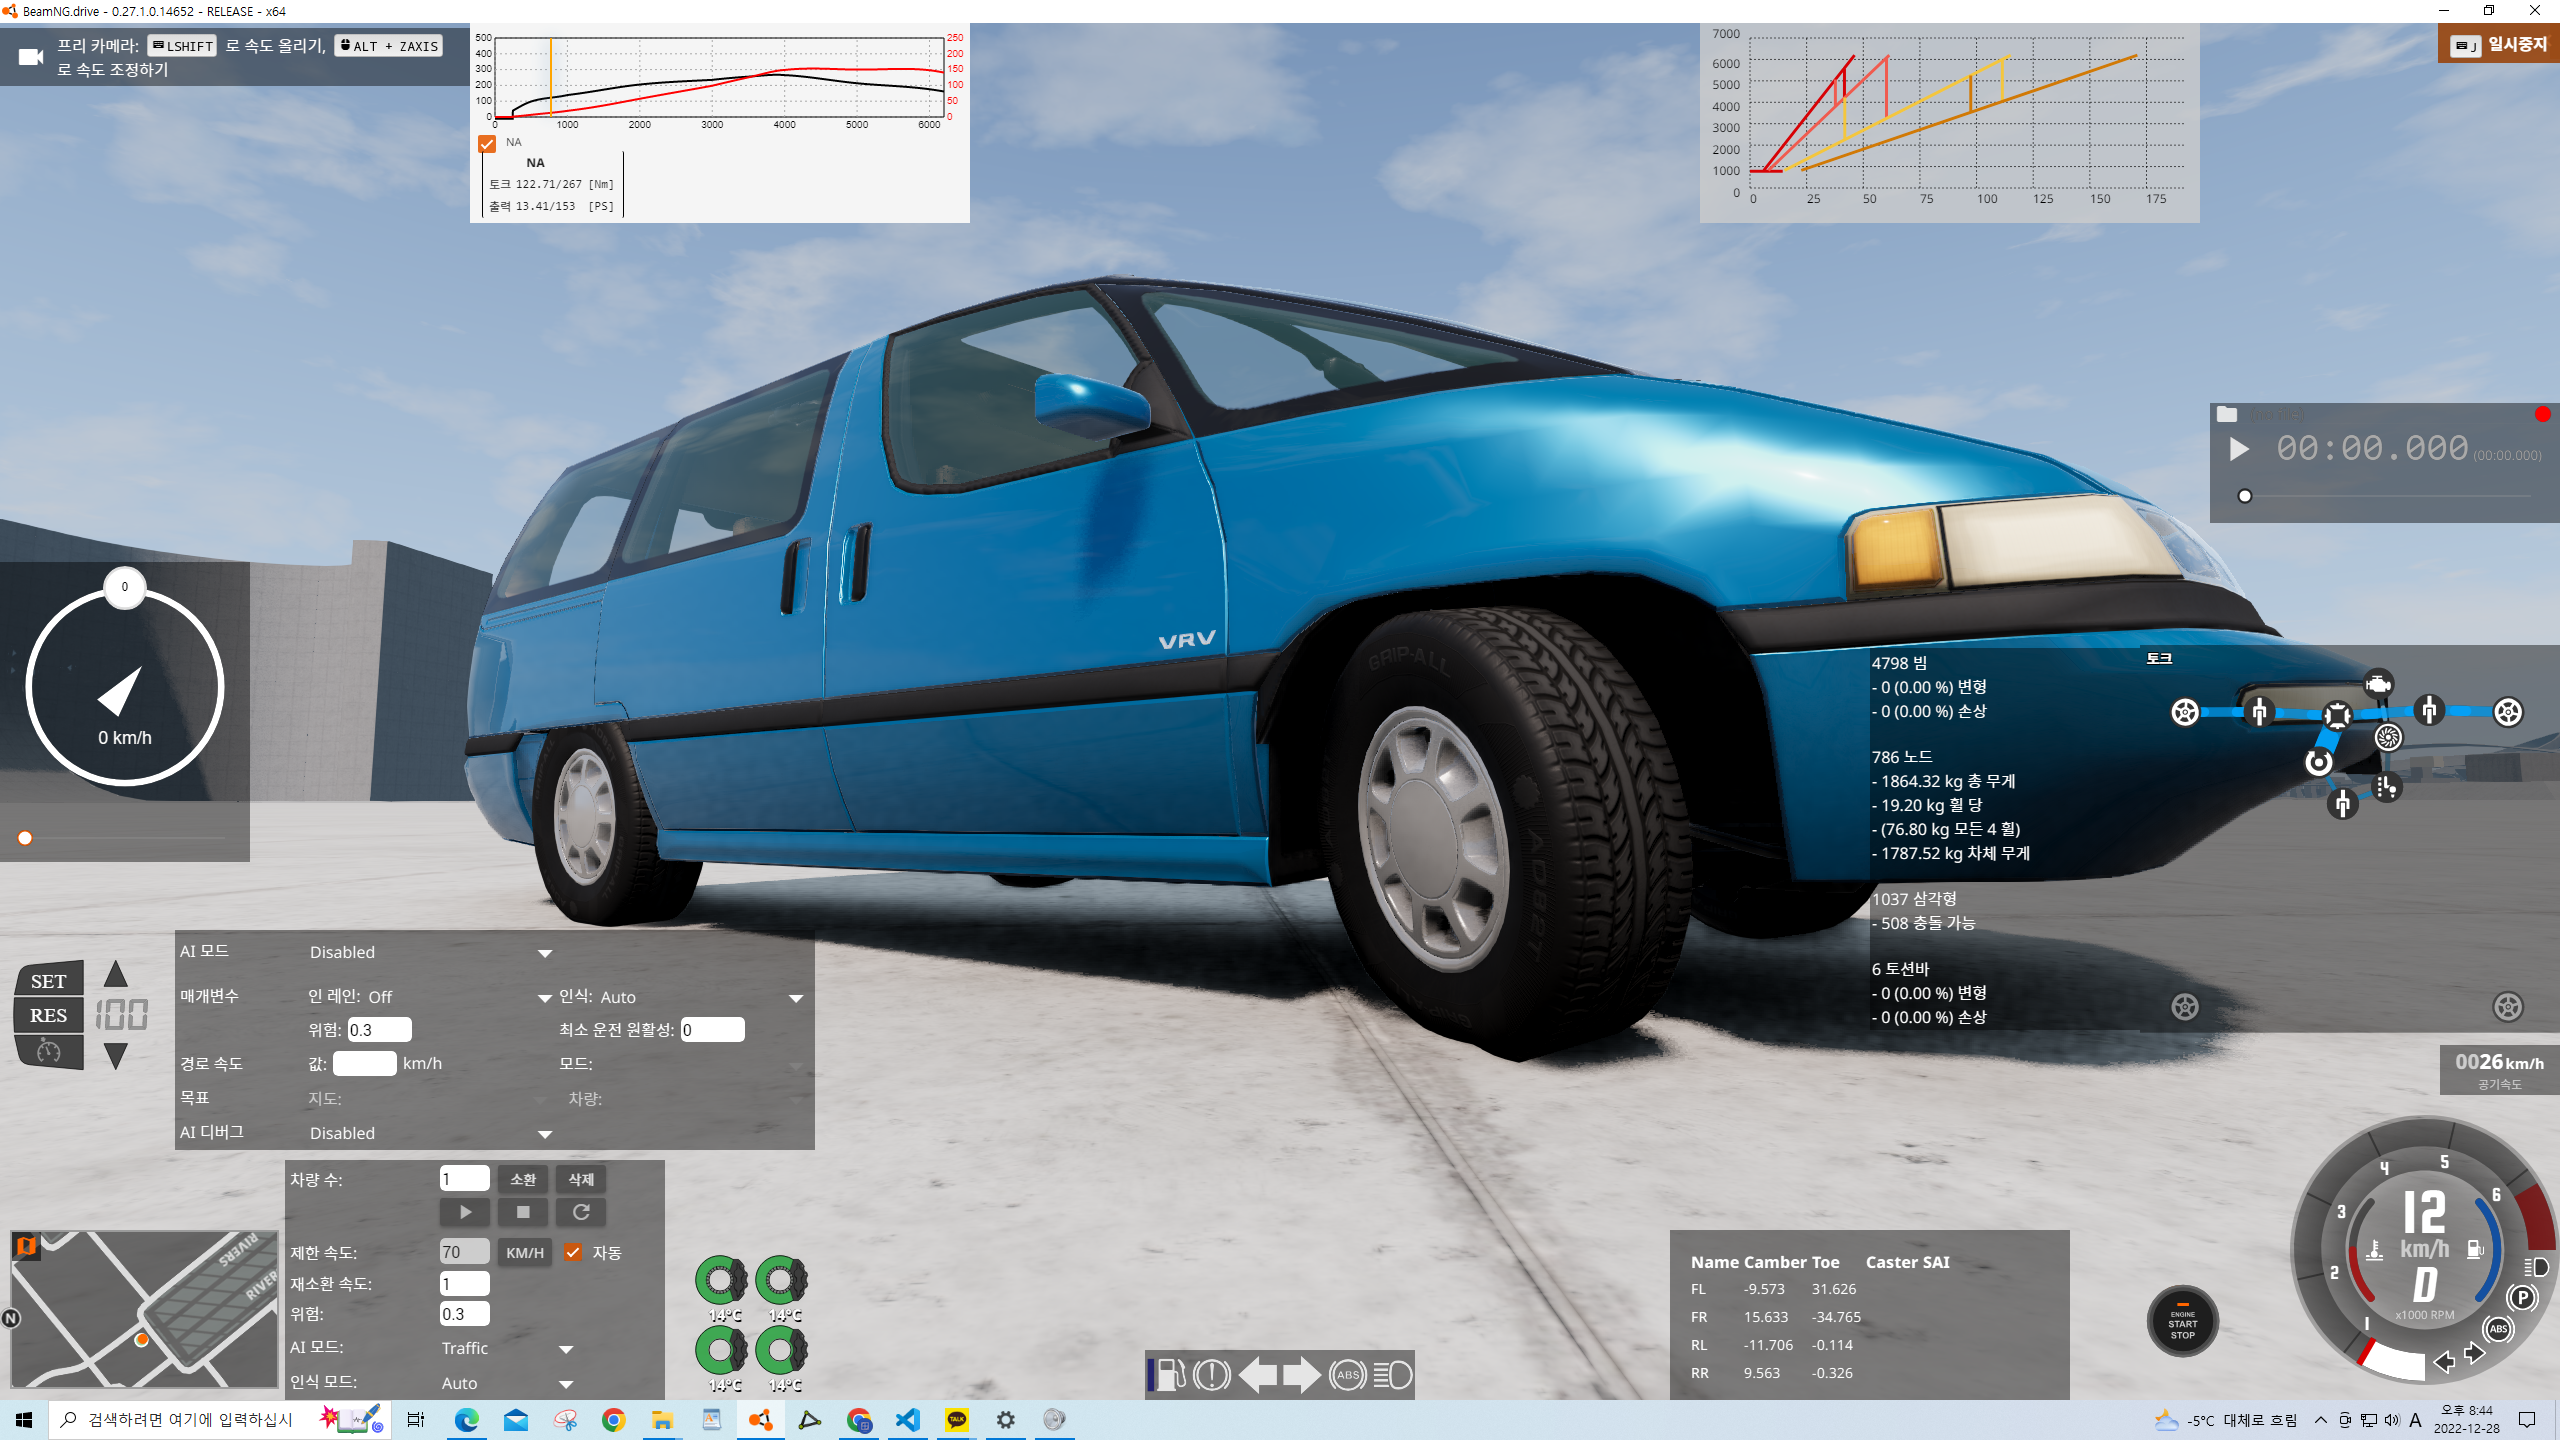2560x1440 pixels.
Task: Click the 최소 운전 원활성 input field
Action: point(712,1029)
